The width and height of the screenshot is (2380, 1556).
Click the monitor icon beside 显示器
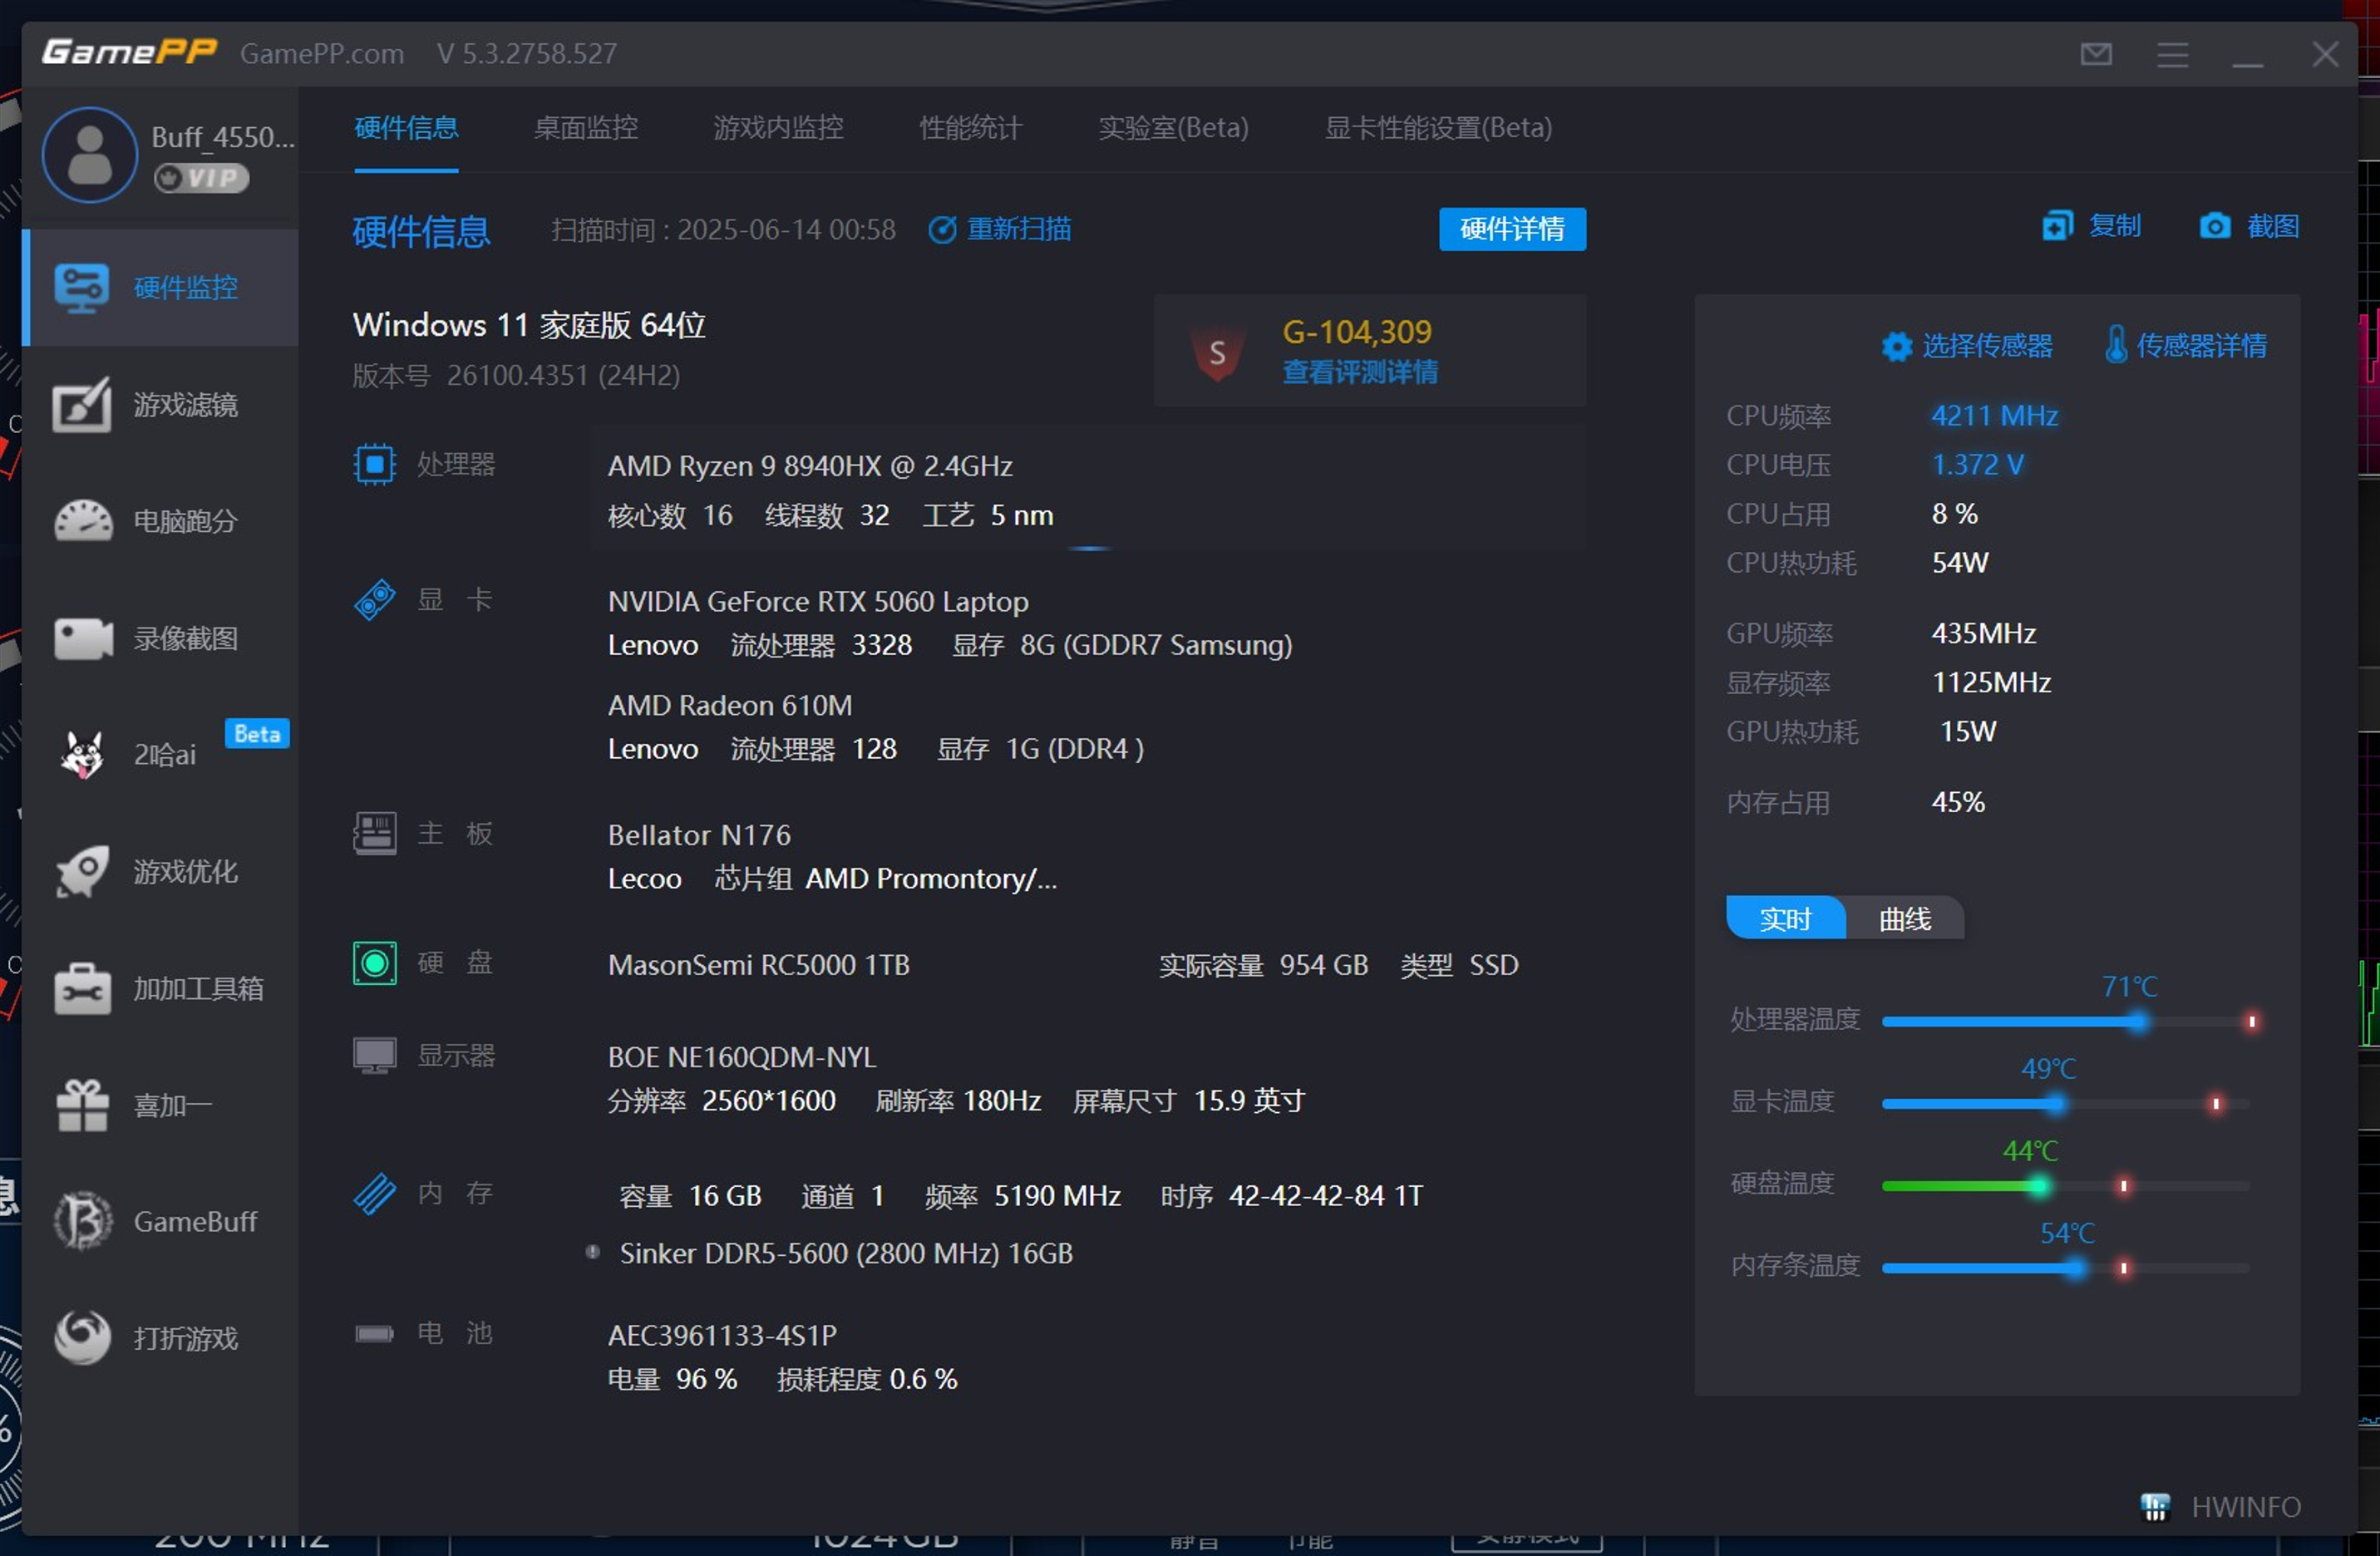[x=375, y=1056]
